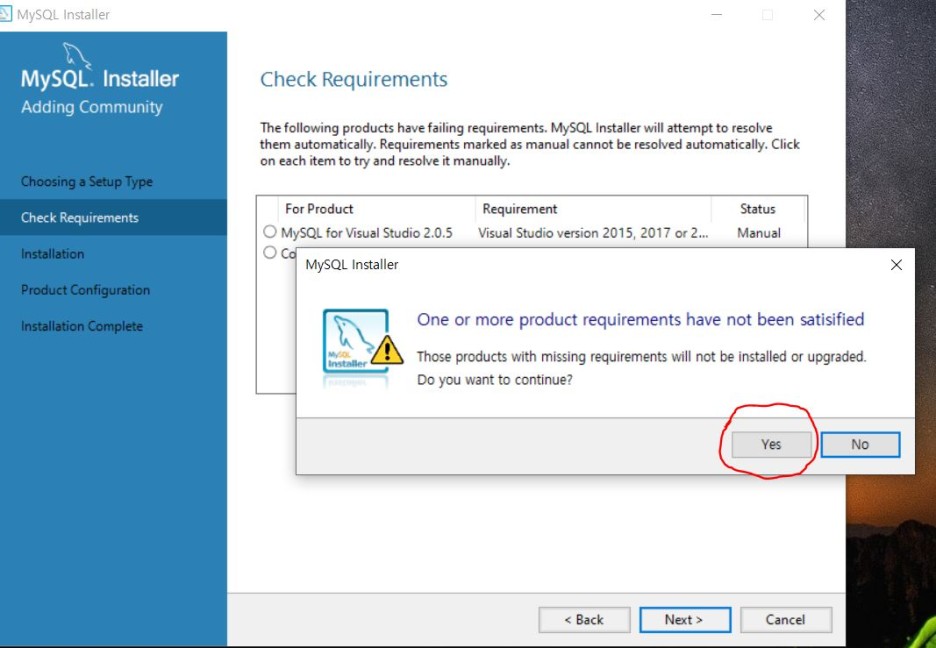Open Installation Complete sidebar step

82,326
